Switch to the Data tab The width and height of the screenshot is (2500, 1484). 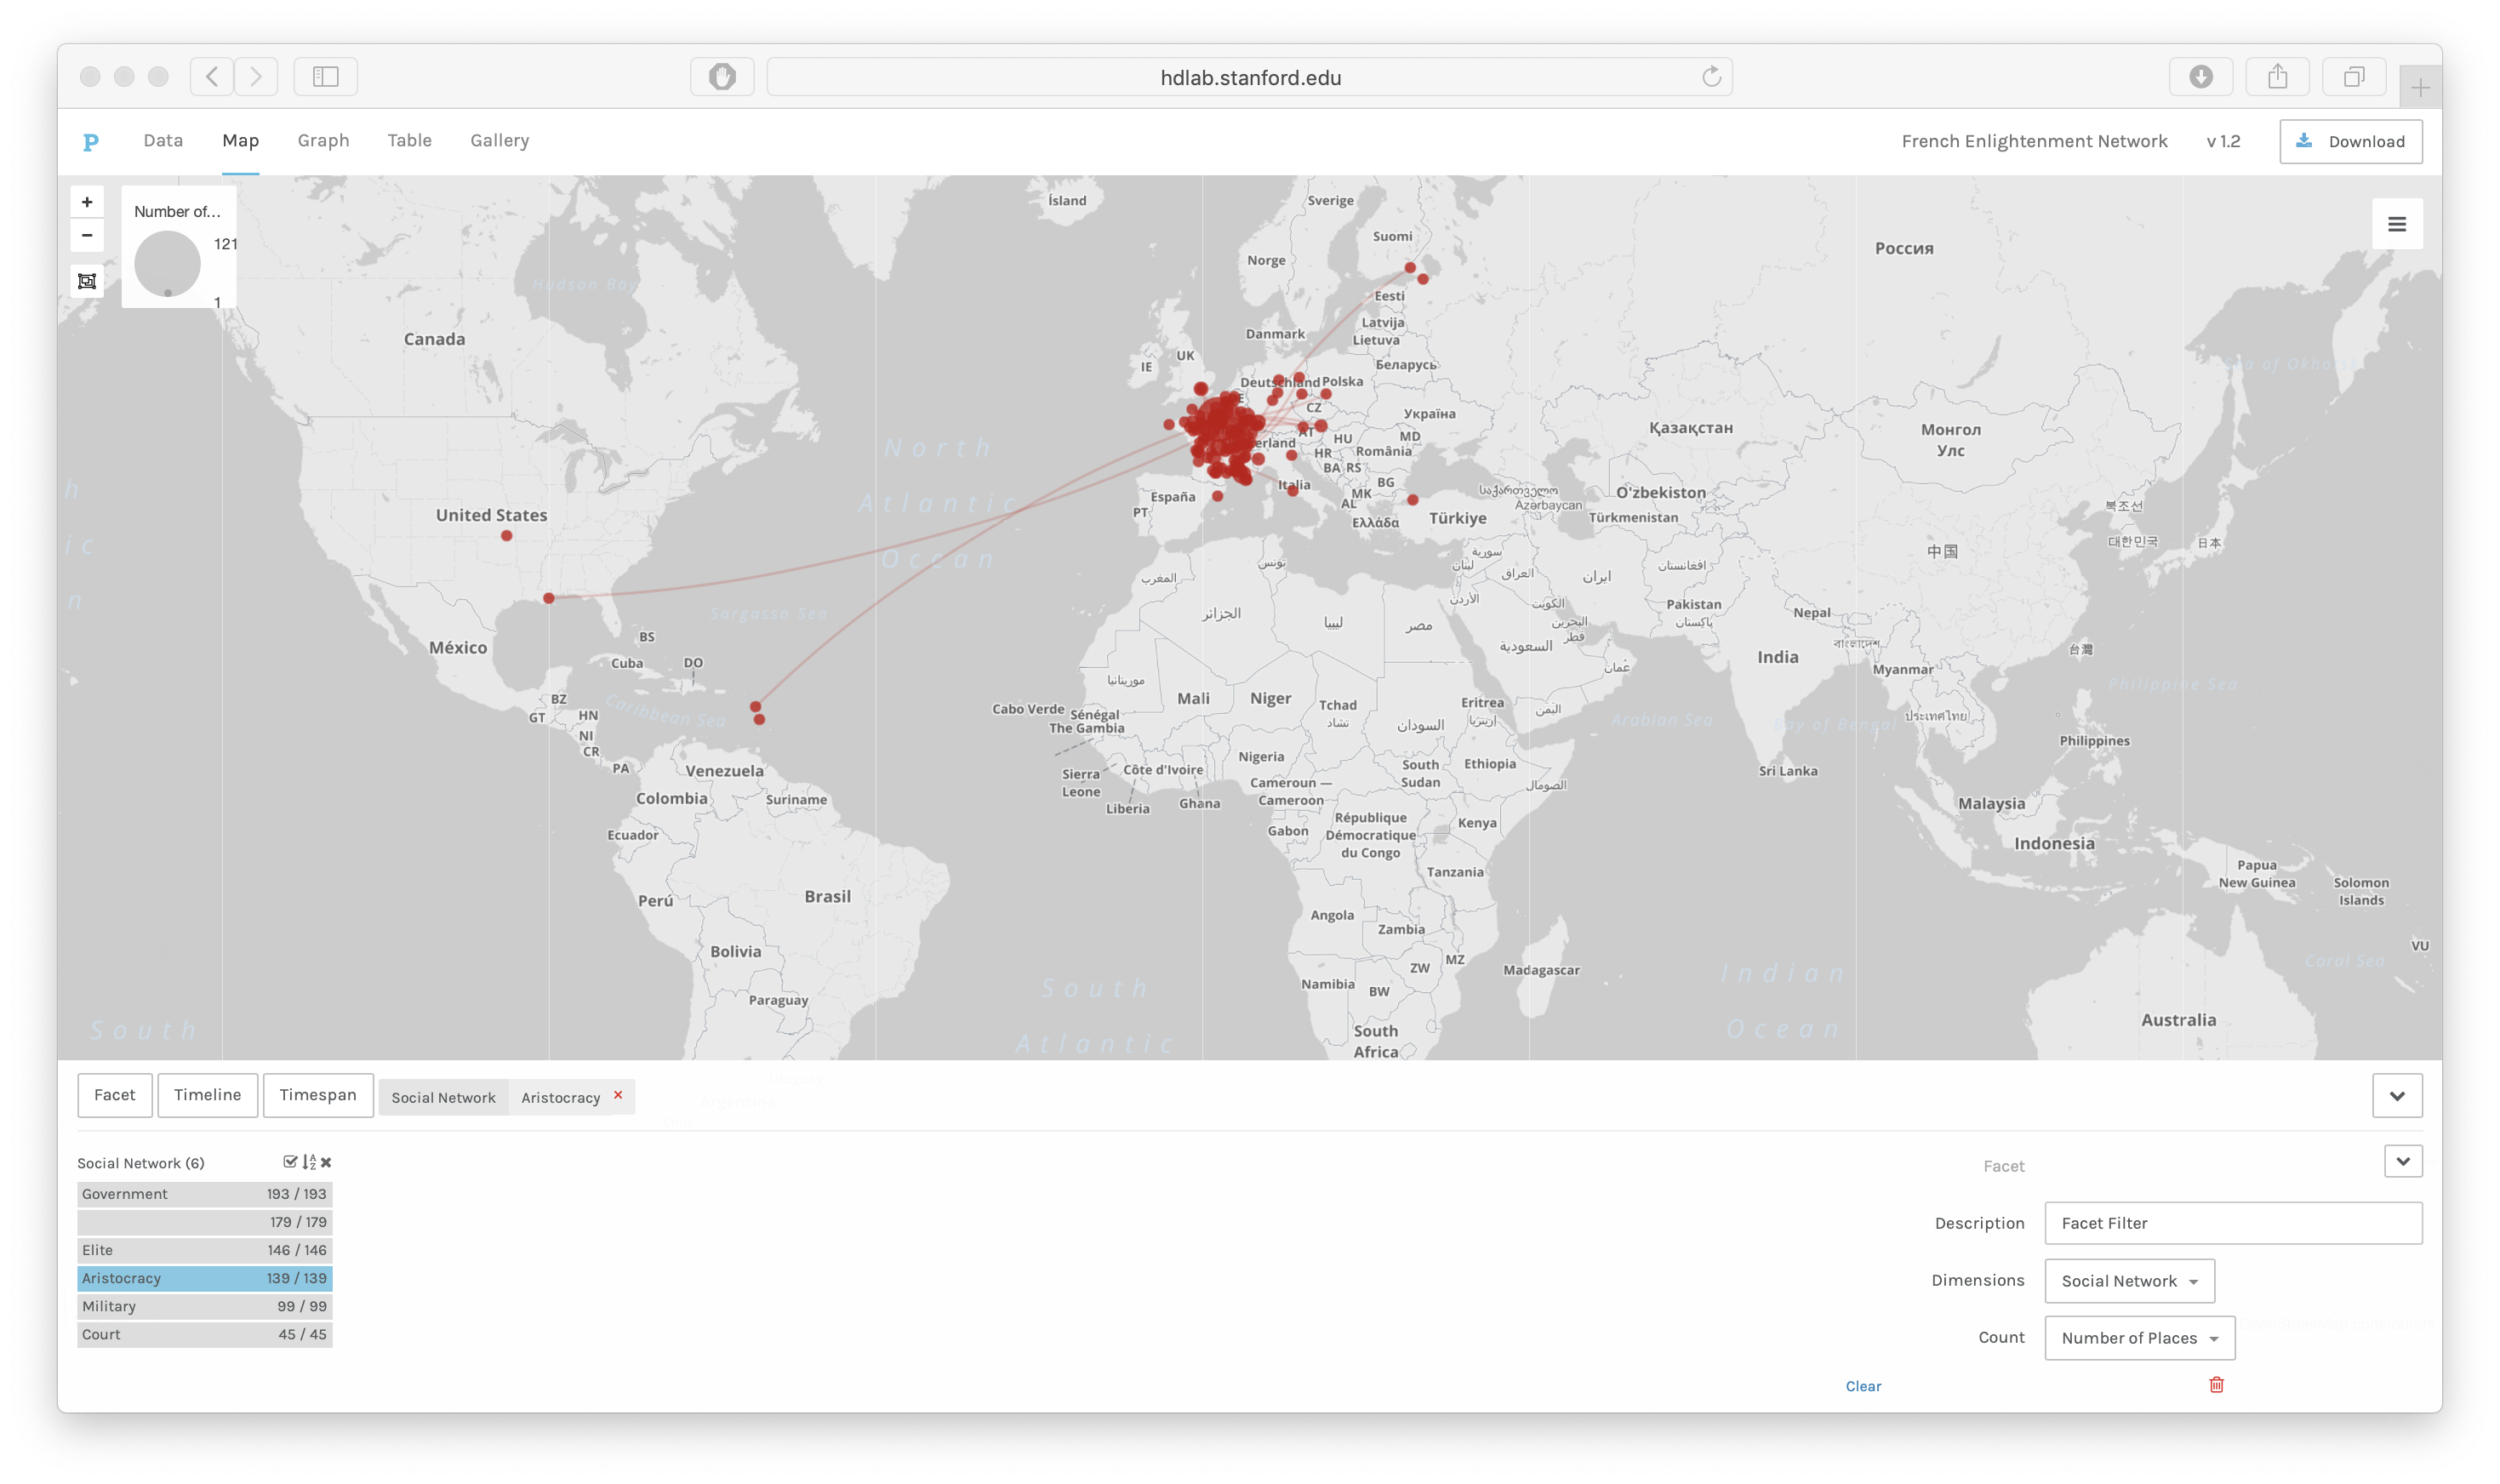163,140
